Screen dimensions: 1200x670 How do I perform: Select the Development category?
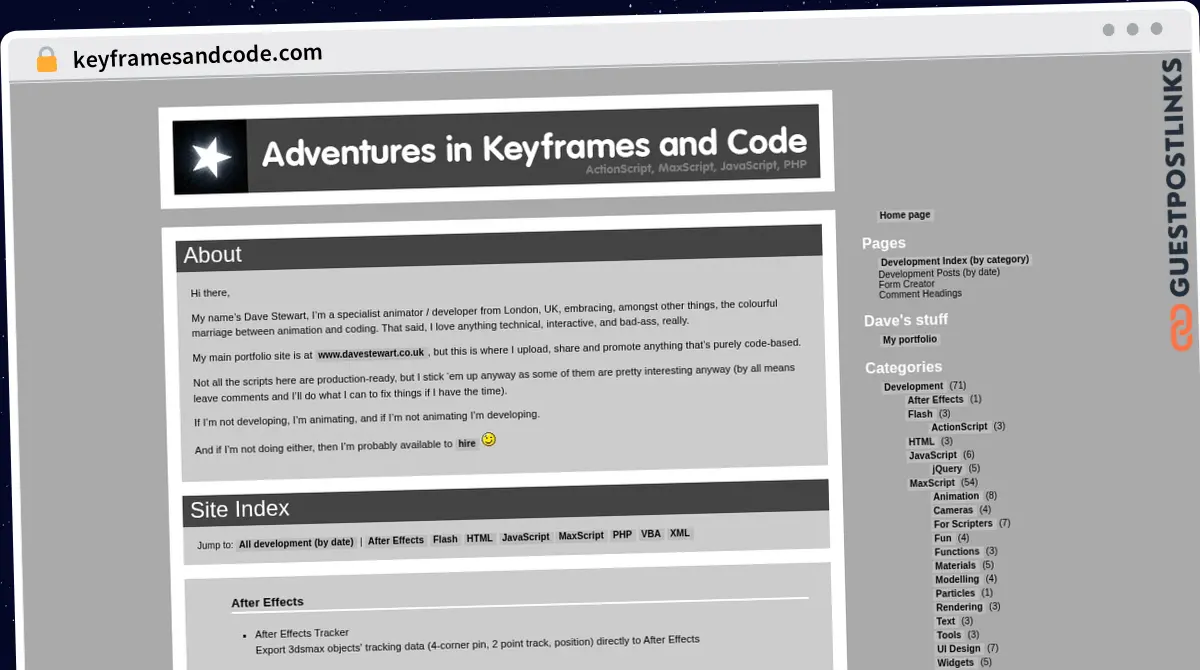(x=913, y=386)
